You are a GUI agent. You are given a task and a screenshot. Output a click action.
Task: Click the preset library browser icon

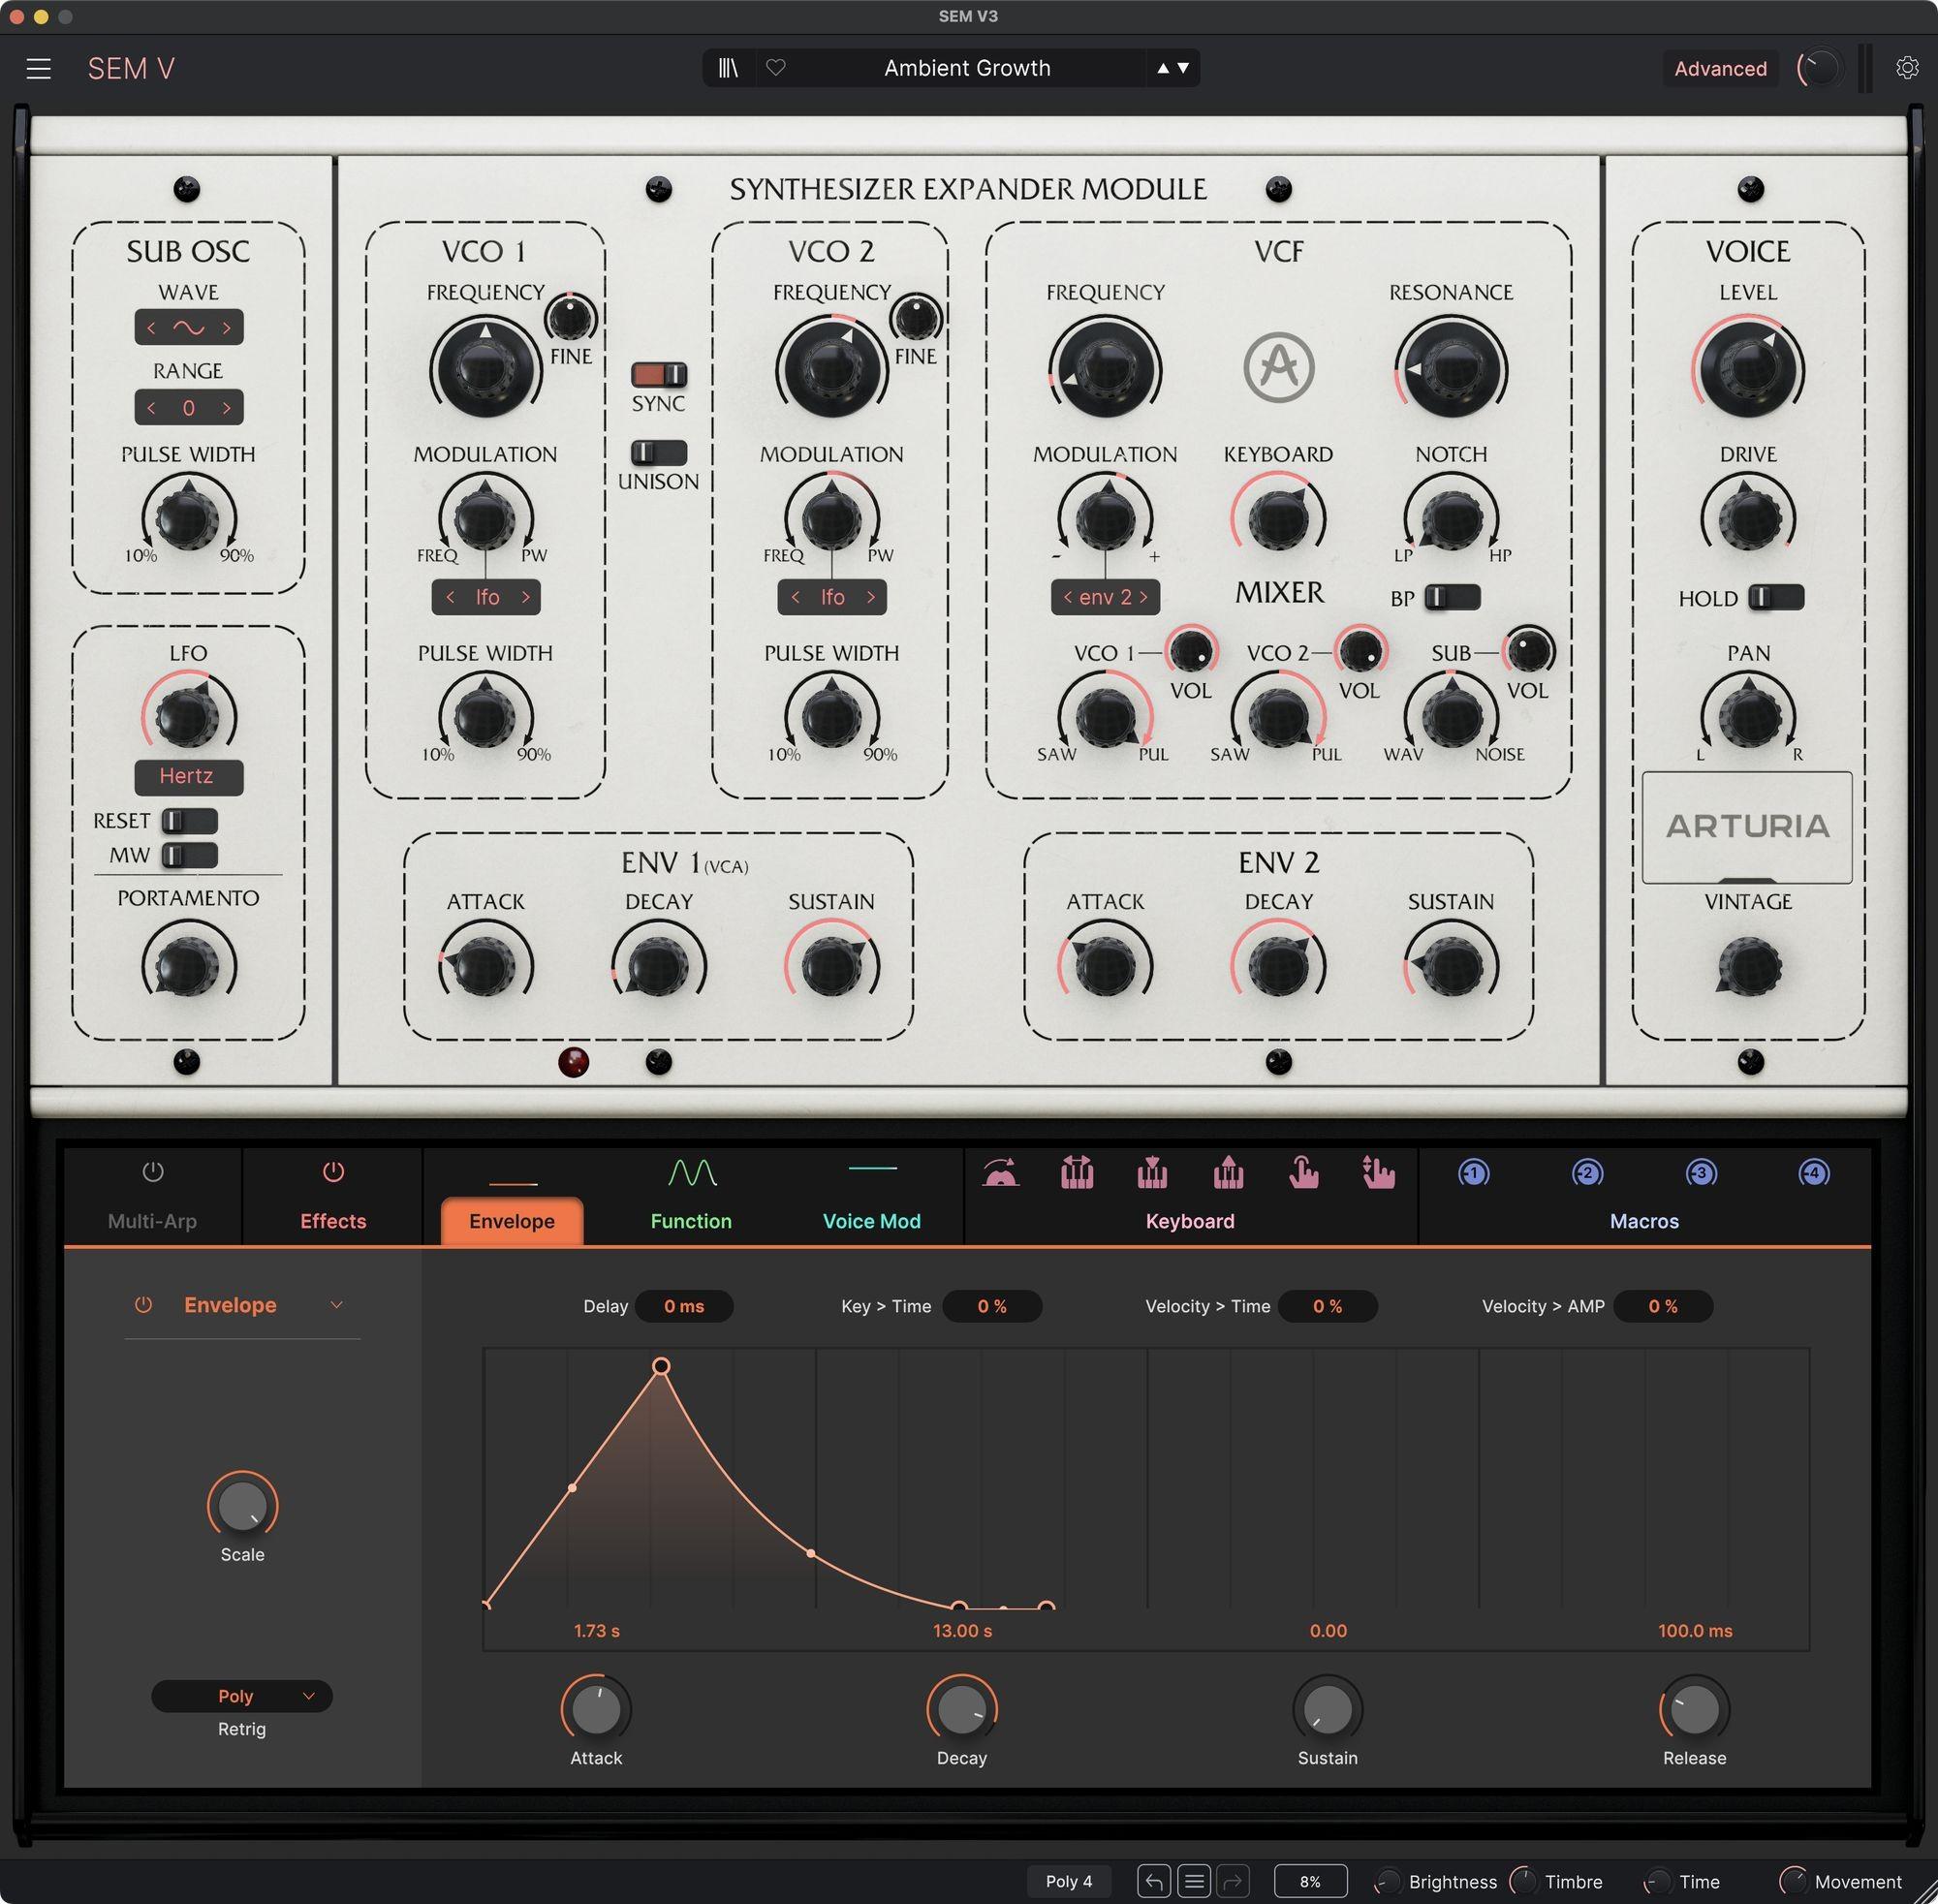pos(729,68)
